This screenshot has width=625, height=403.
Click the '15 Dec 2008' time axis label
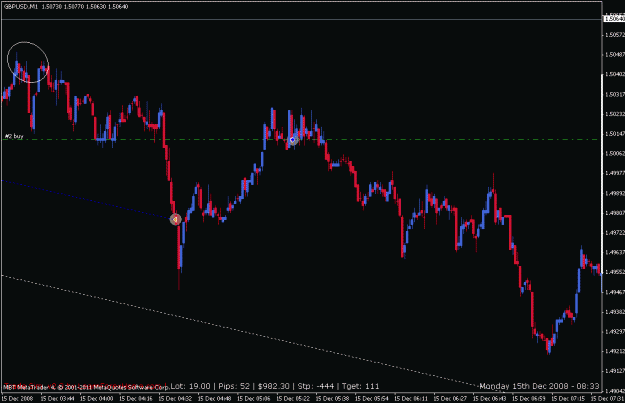[18, 398]
